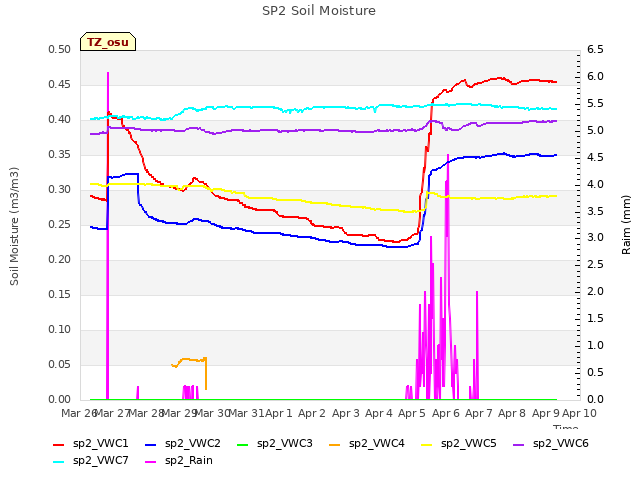Click the Apr 10 date label
The image size is (640, 480).
[579, 413]
